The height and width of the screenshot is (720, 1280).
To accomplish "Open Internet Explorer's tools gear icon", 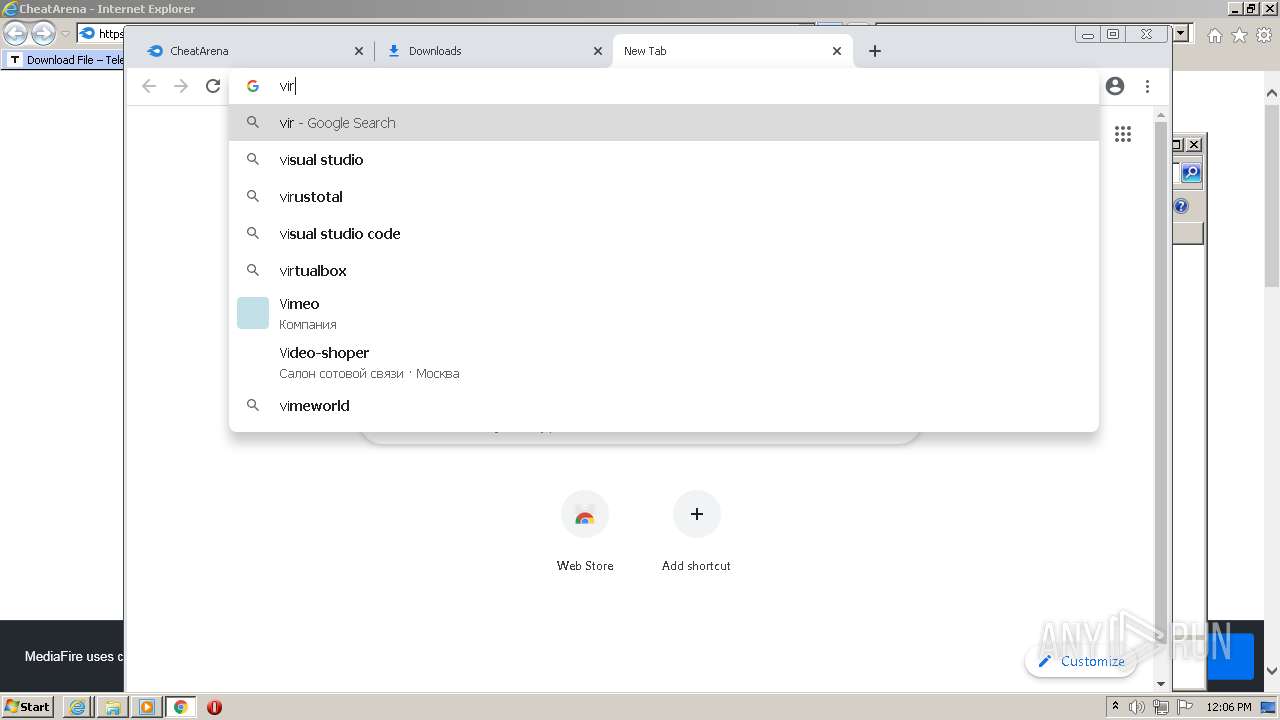I will [1263, 35].
